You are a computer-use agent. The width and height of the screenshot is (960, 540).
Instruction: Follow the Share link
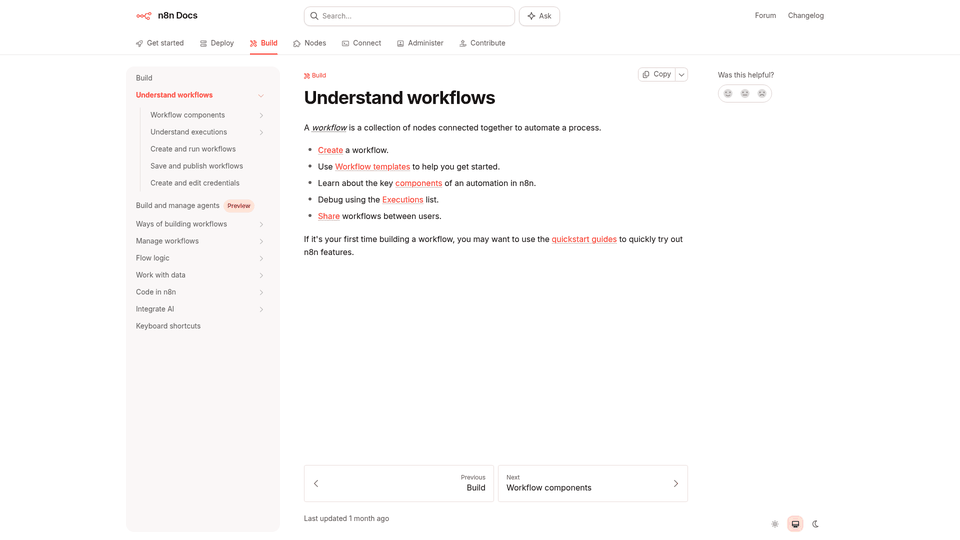(x=329, y=216)
